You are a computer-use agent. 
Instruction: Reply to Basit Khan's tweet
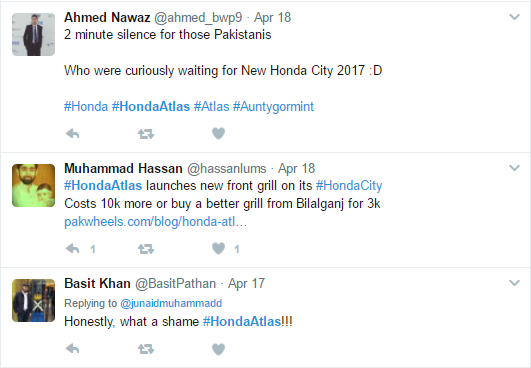pyautogui.click(x=72, y=348)
